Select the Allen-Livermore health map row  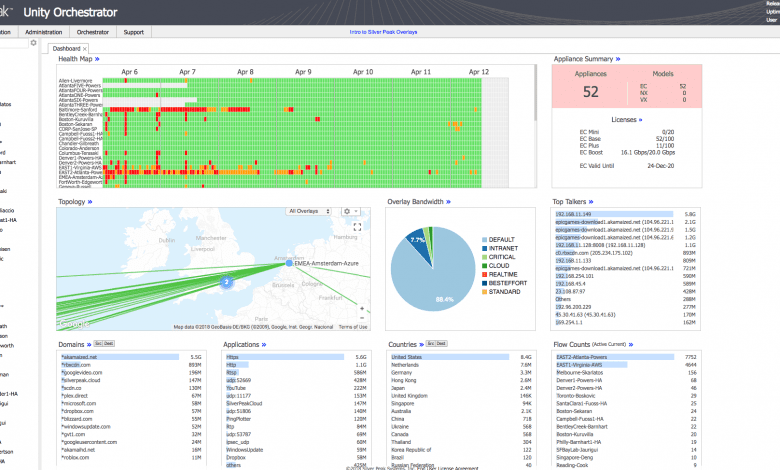coord(283,81)
